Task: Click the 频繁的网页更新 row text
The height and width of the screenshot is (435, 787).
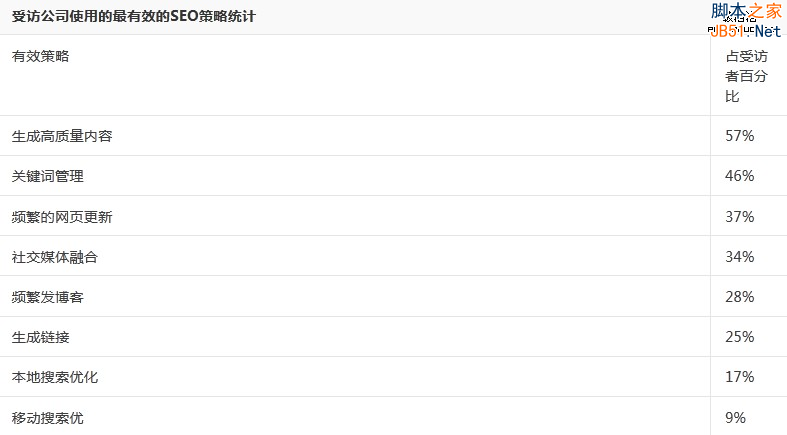Action: click(62, 217)
